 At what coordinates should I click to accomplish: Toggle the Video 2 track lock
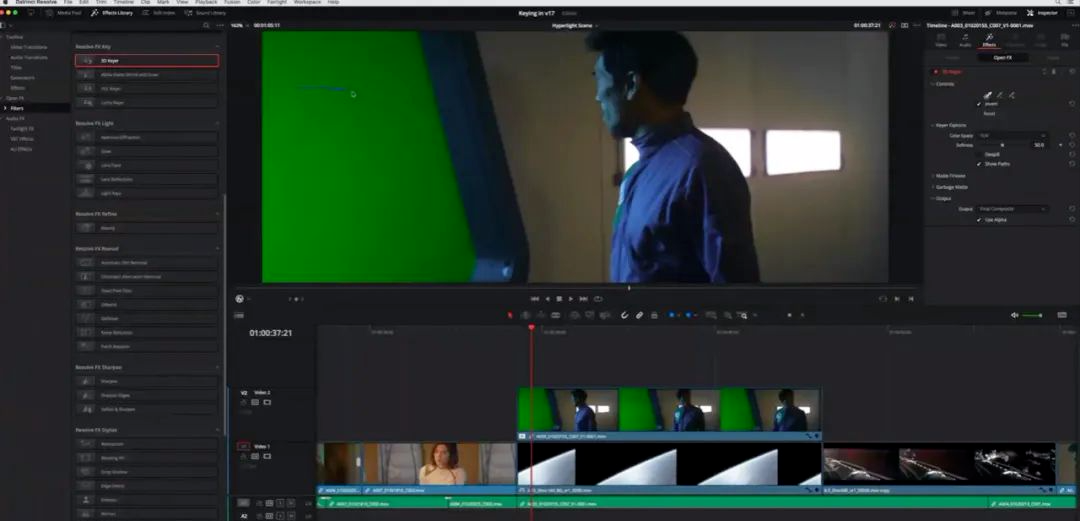point(243,402)
